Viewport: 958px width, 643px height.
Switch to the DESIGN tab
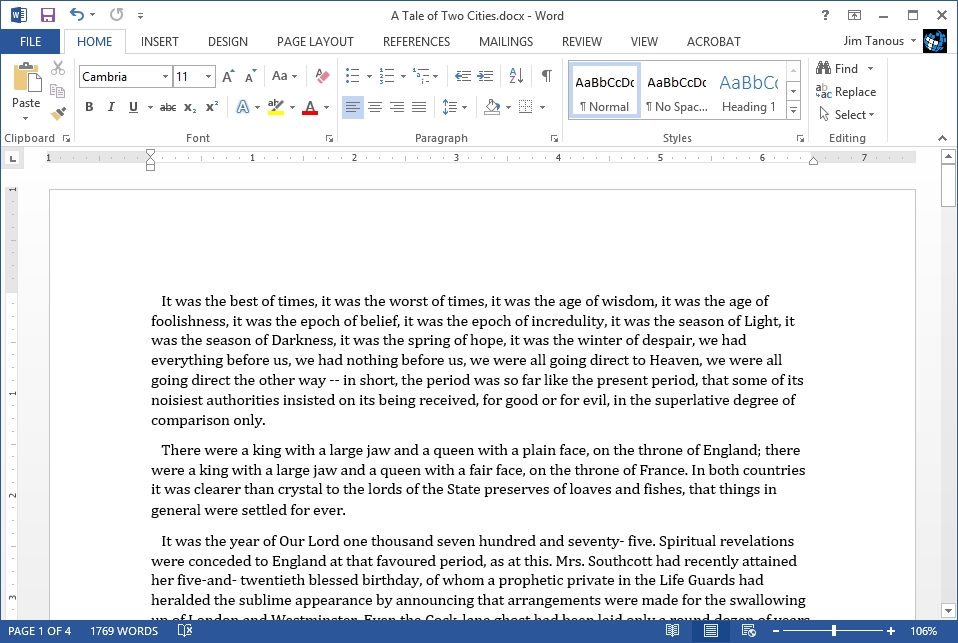[228, 42]
